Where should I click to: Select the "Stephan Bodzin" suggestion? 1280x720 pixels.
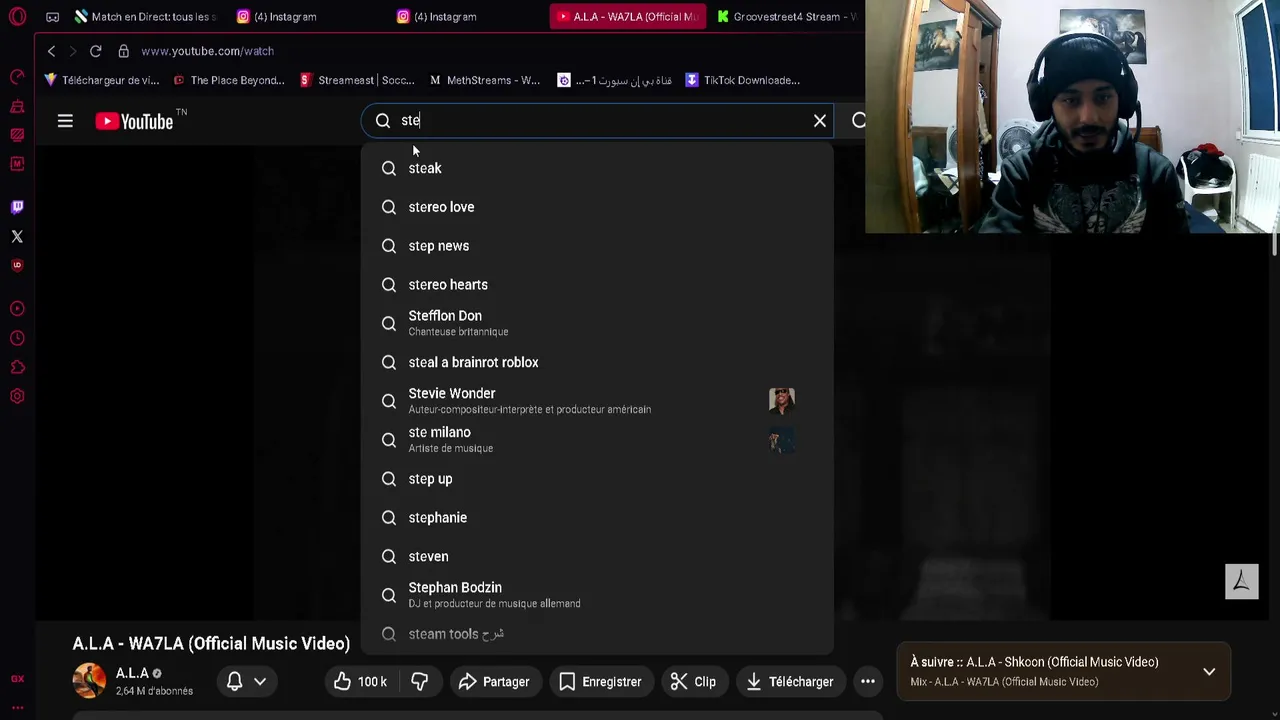[597, 595]
